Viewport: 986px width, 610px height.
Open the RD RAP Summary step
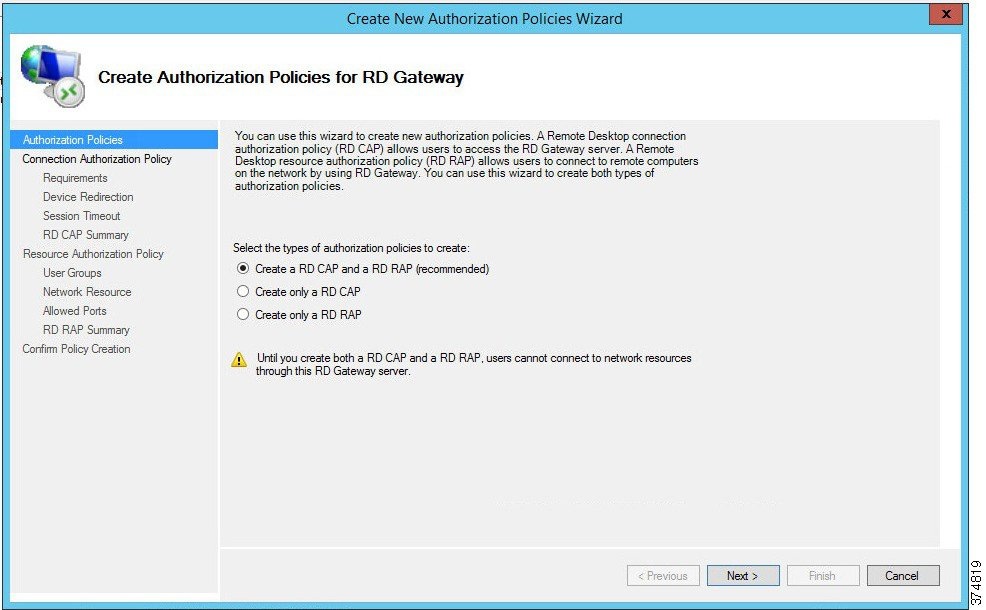click(x=86, y=330)
